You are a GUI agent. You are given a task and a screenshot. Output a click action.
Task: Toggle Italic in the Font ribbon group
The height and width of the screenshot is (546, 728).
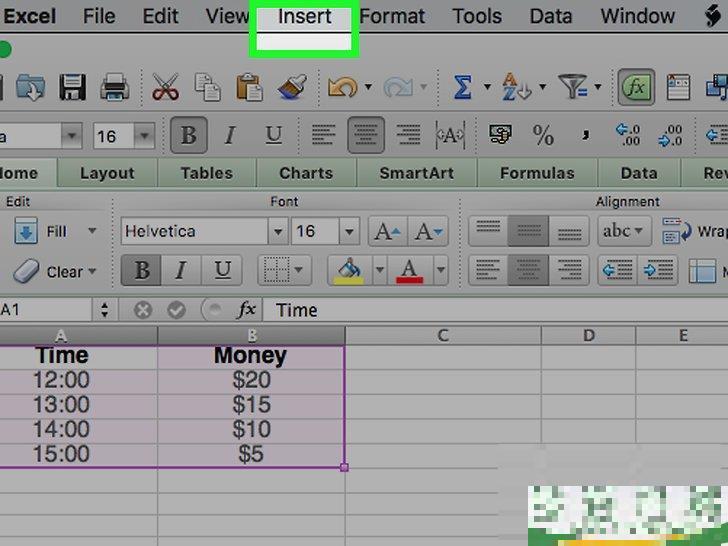pyautogui.click(x=181, y=271)
